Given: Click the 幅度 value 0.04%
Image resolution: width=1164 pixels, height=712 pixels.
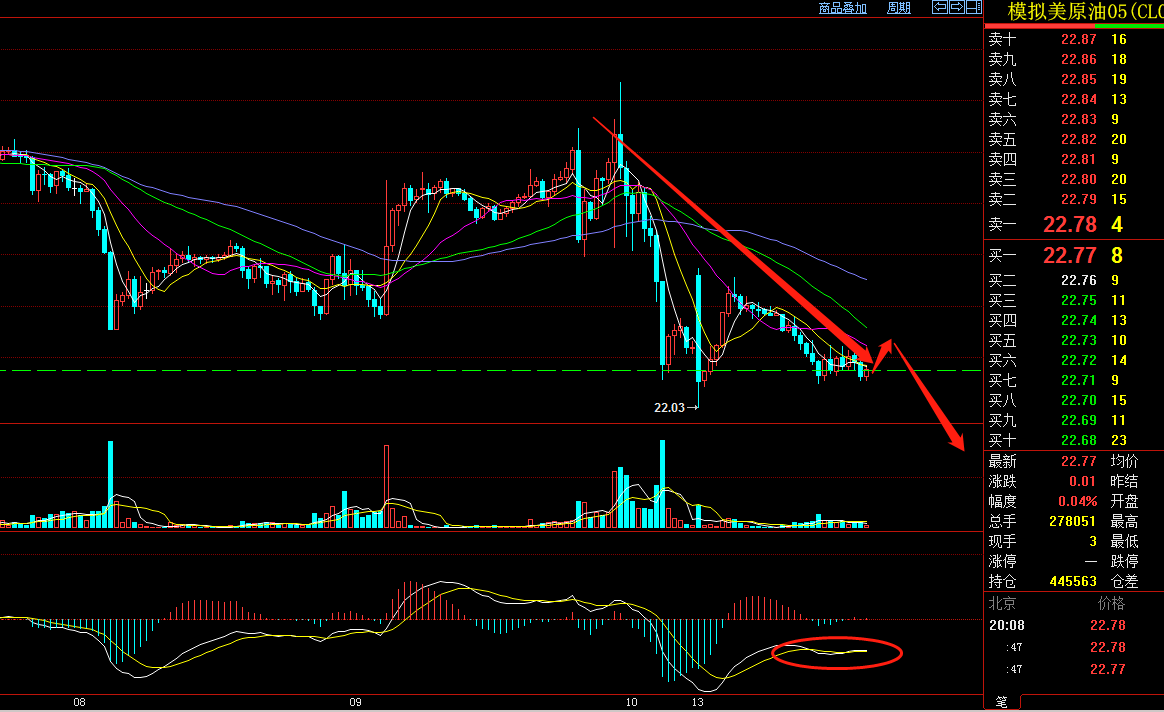Looking at the screenshot, I should tap(1077, 502).
